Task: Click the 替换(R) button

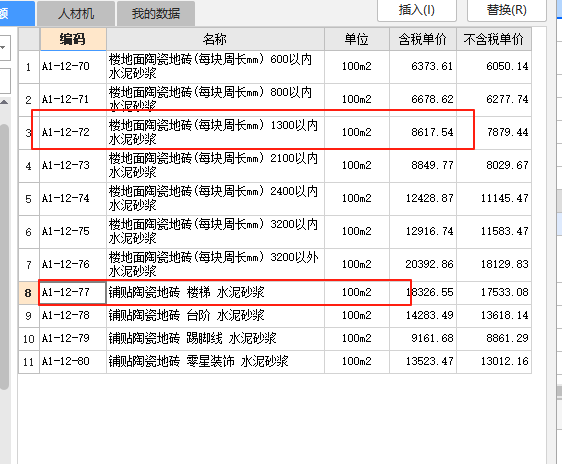Action: click(506, 10)
